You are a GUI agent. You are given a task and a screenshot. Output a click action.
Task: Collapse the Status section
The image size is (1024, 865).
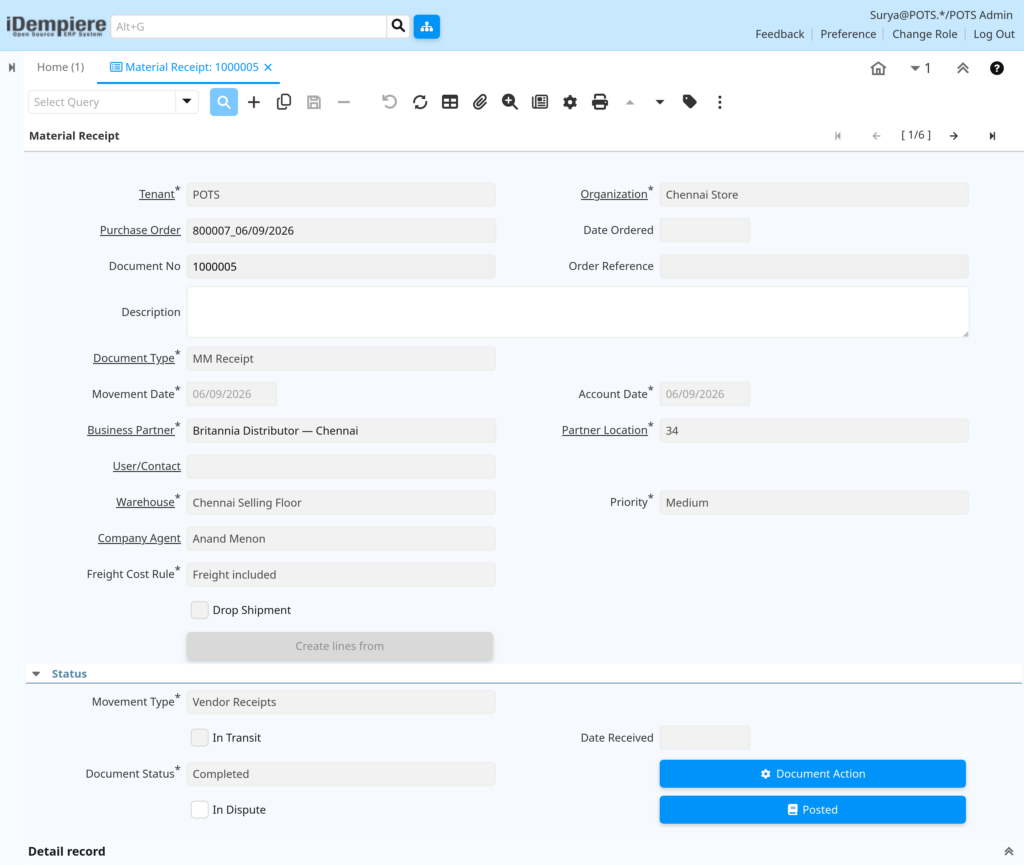coord(37,674)
